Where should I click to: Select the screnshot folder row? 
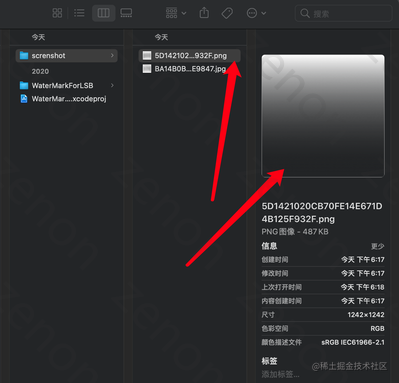tap(67, 56)
